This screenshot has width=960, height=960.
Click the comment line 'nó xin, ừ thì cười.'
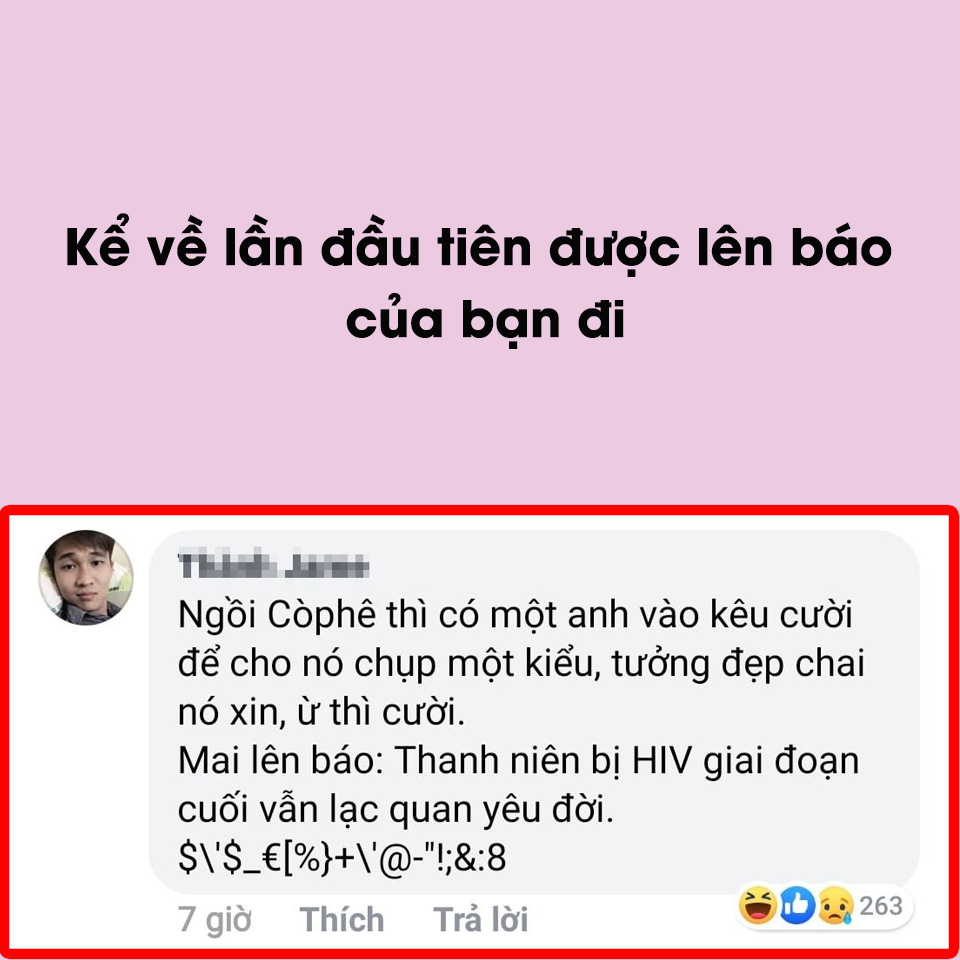click(x=321, y=712)
